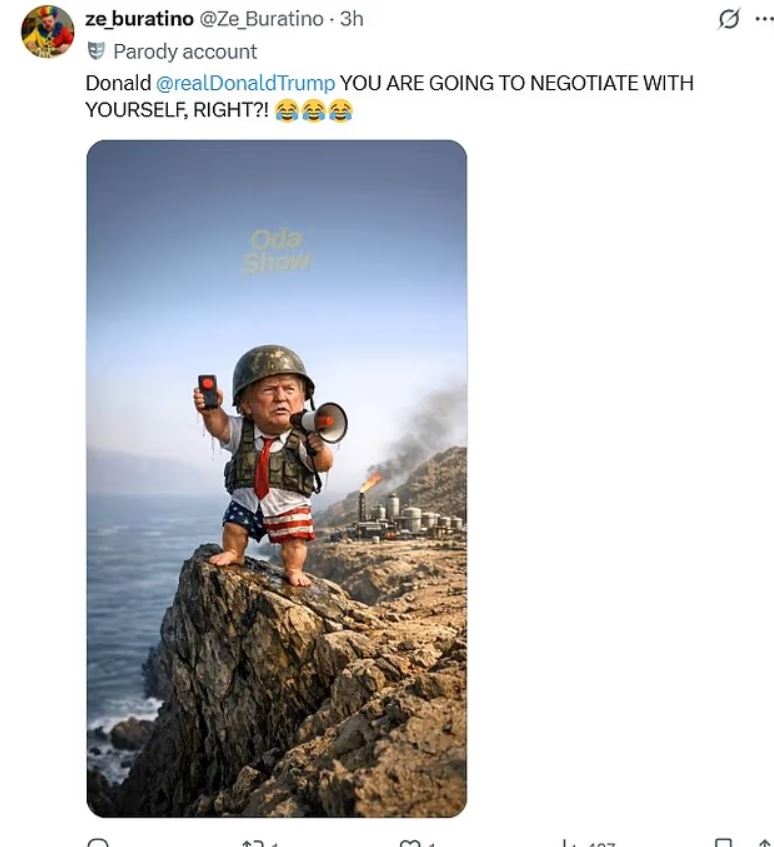Click the Grok explain-post icon
This screenshot has width=774, height=847.
pos(730,19)
